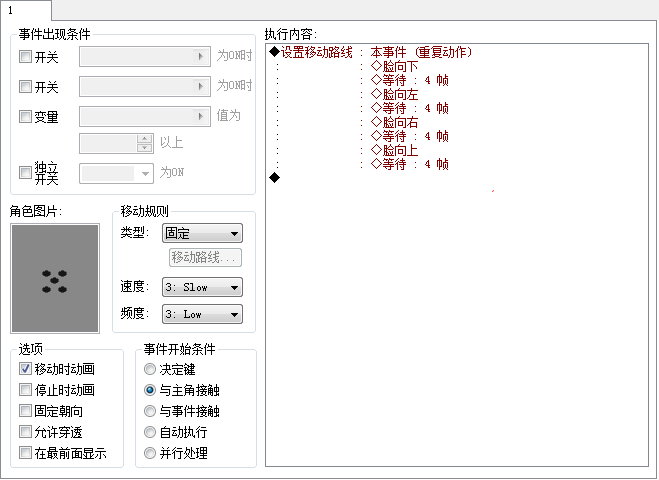Open the 速度 dropdown showing 3: Slow

click(x=202, y=287)
